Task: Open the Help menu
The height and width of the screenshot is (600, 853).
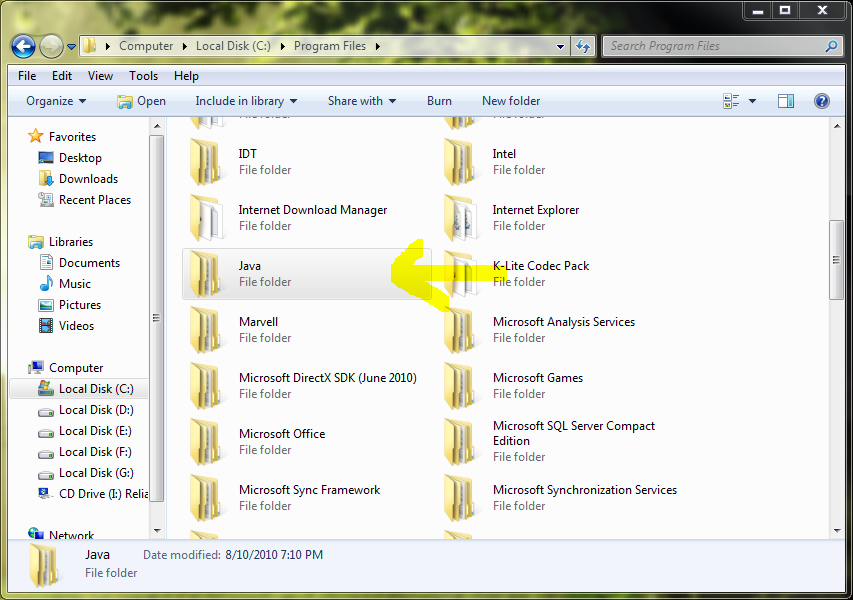Action: coord(186,76)
